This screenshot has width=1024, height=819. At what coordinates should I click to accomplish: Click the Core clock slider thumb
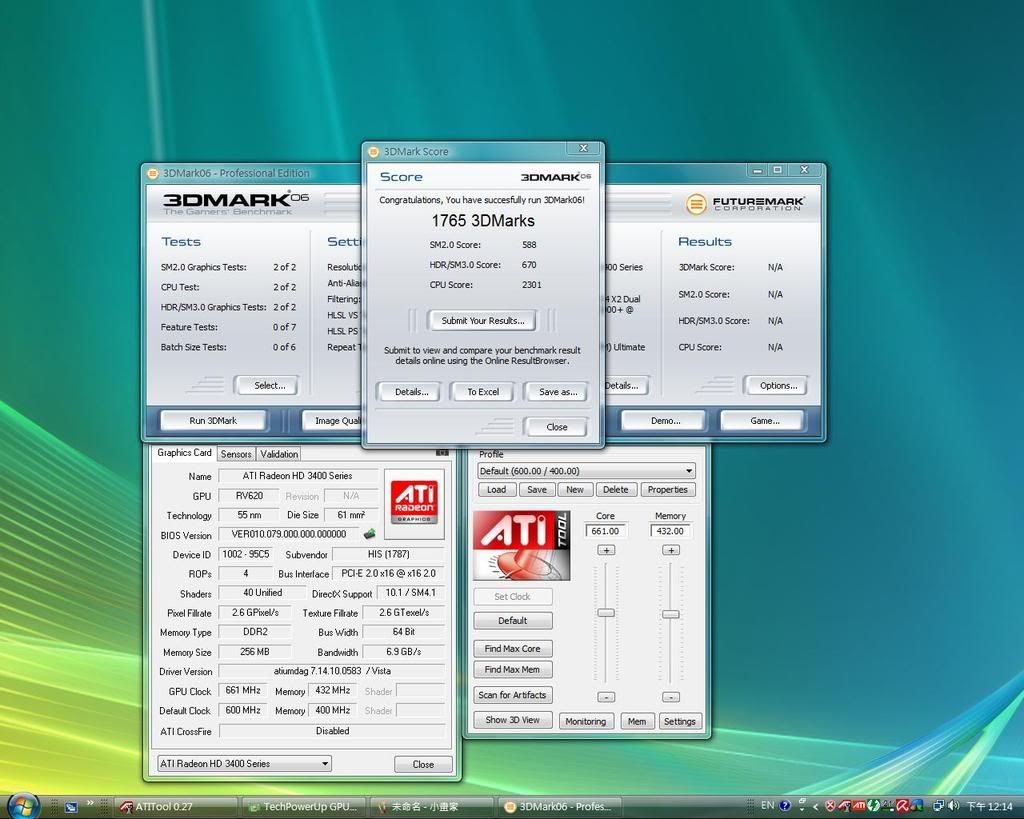tap(606, 613)
